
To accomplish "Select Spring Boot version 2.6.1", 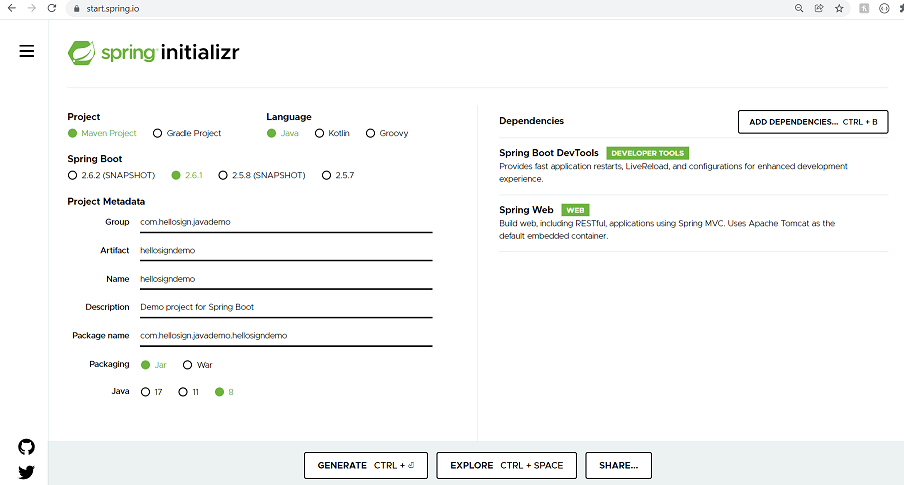I will [187, 175].
